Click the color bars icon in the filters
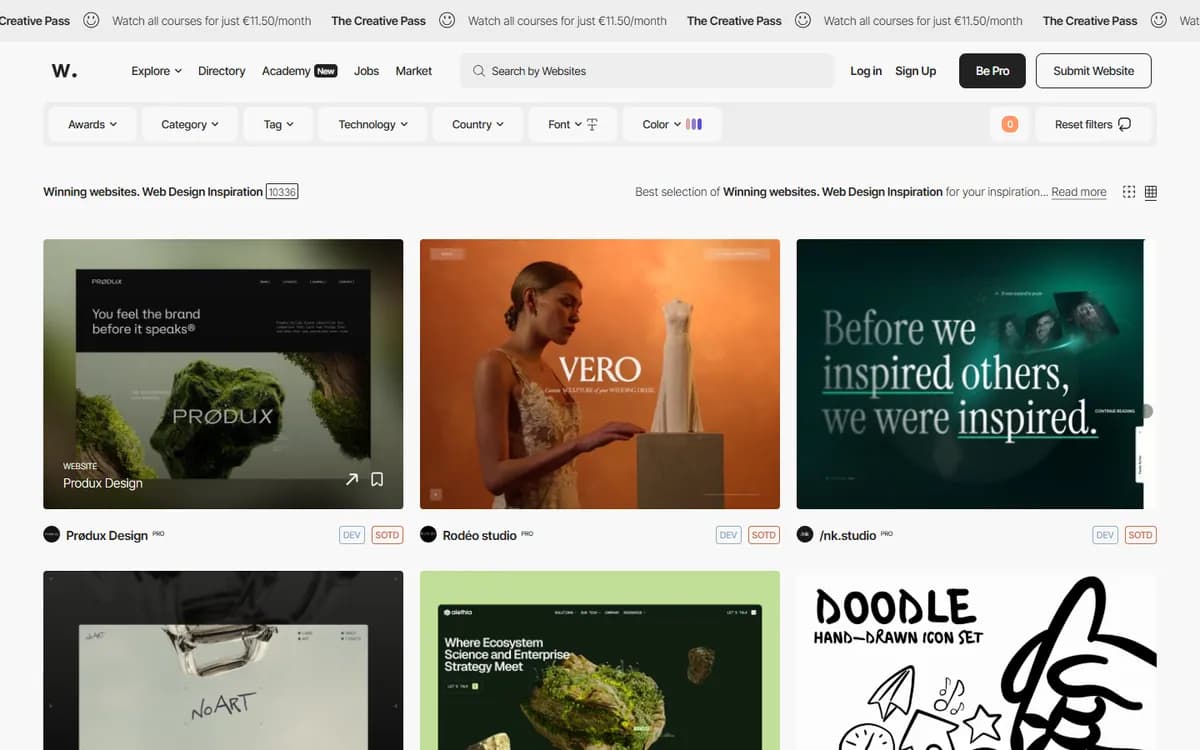Image resolution: width=1200 pixels, height=750 pixels. [x=694, y=125]
